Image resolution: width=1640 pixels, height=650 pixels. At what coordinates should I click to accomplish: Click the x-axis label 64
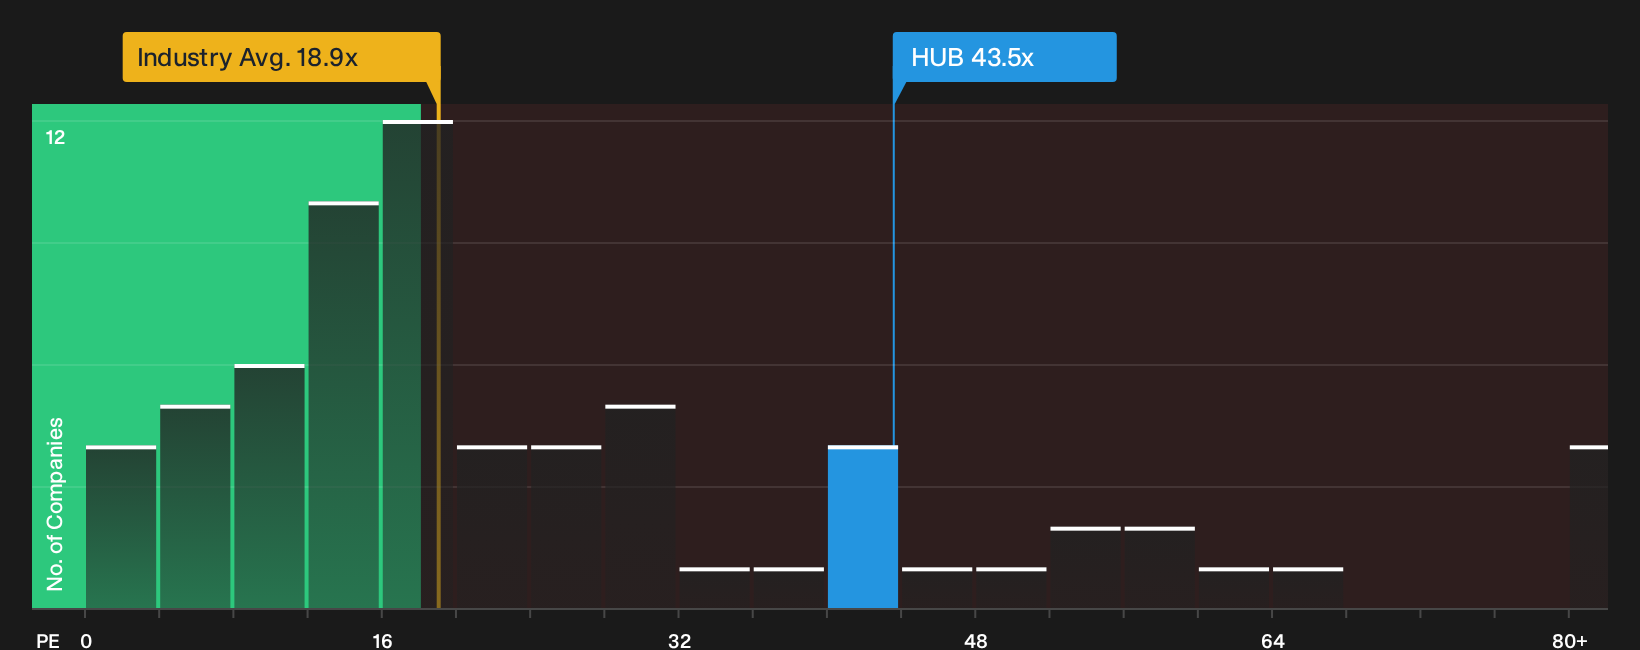[1272, 640]
